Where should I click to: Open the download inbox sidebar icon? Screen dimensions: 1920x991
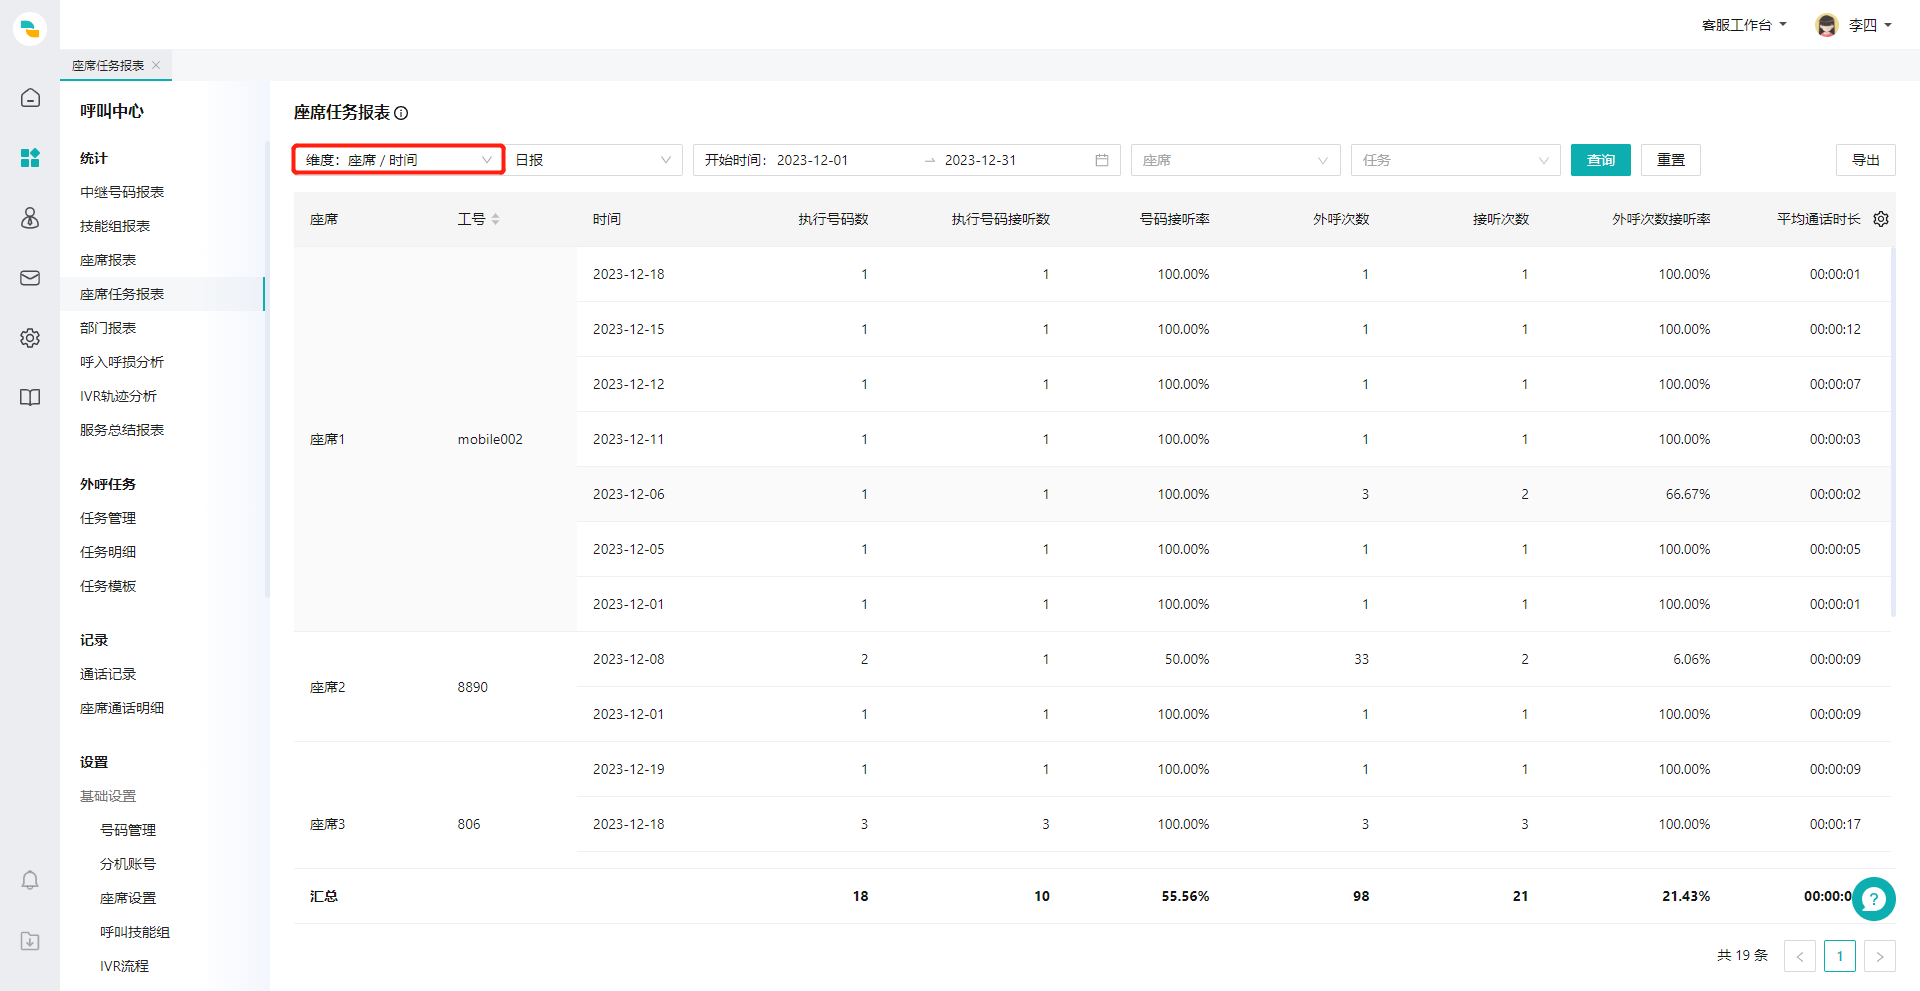[x=30, y=941]
